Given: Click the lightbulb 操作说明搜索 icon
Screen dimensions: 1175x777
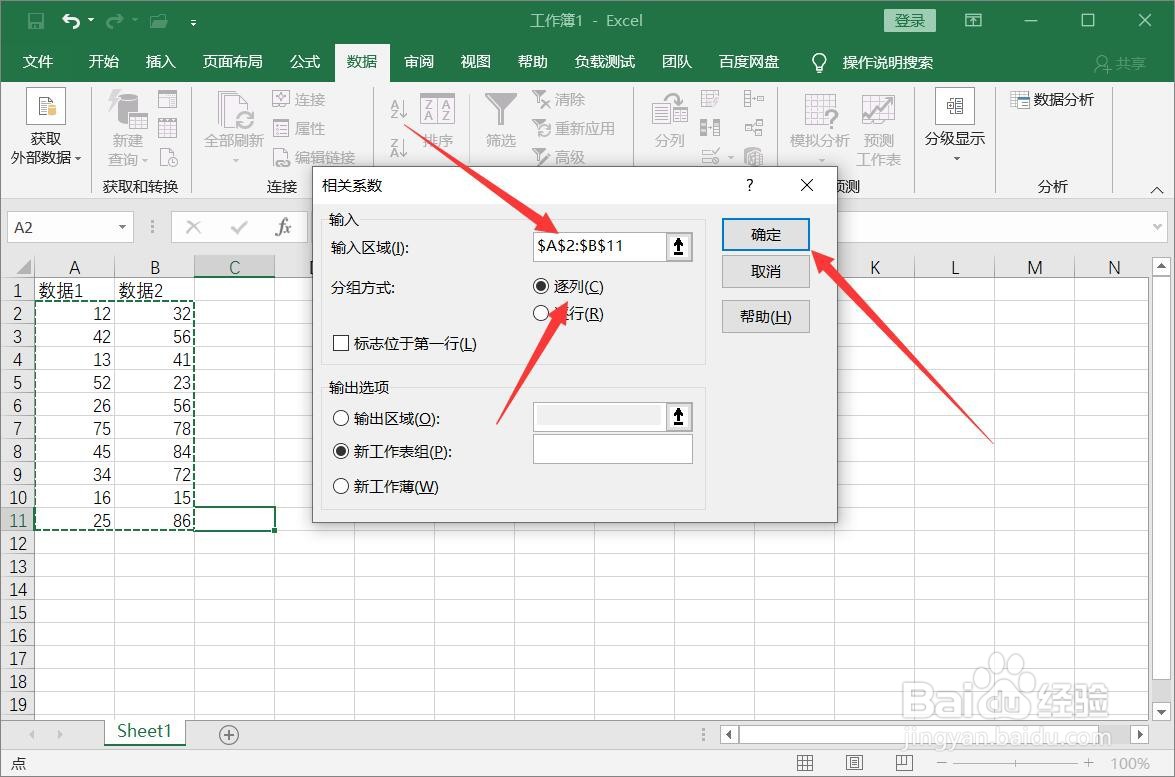Looking at the screenshot, I should pyautogui.click(x=819, y=62).
